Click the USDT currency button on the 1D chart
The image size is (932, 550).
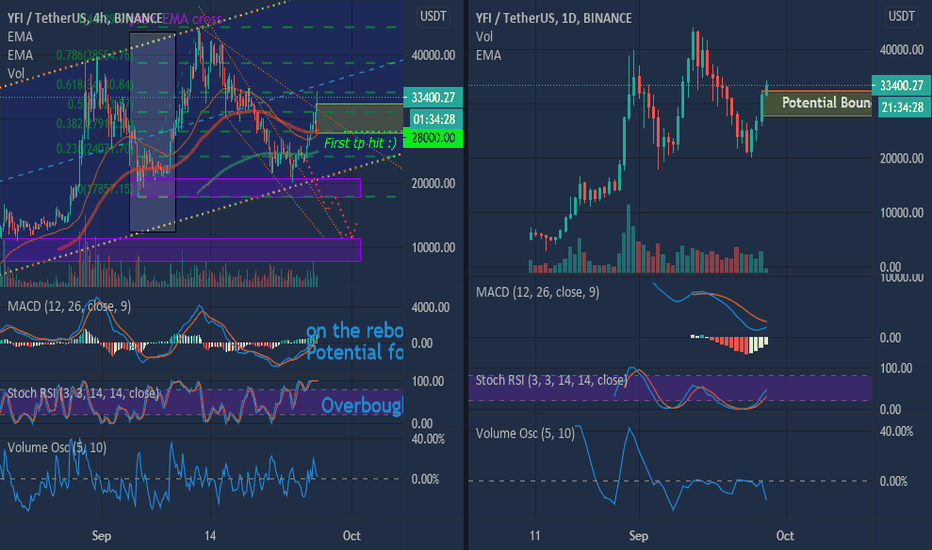coord(901,17)
